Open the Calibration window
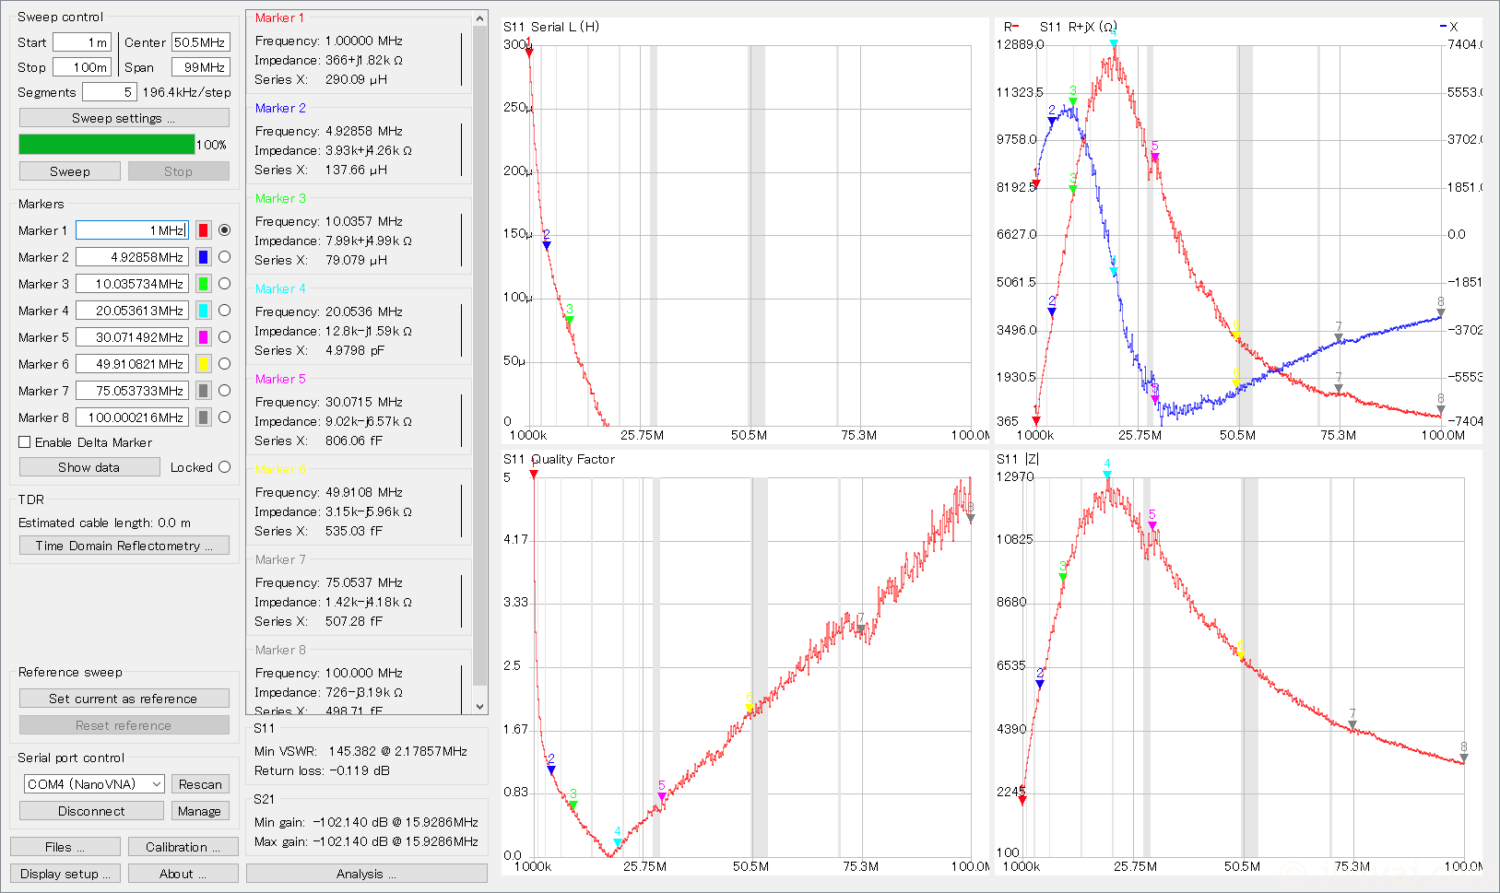This screenshot has width=1500, height=893. click(183, 847)
